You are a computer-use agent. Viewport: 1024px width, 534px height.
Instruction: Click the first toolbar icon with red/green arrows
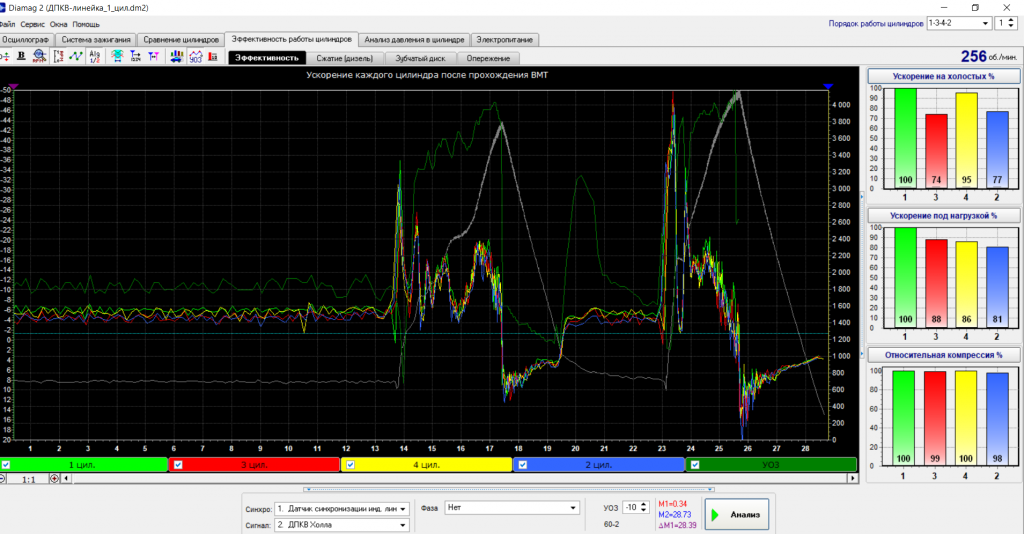[x=5, y=56]
